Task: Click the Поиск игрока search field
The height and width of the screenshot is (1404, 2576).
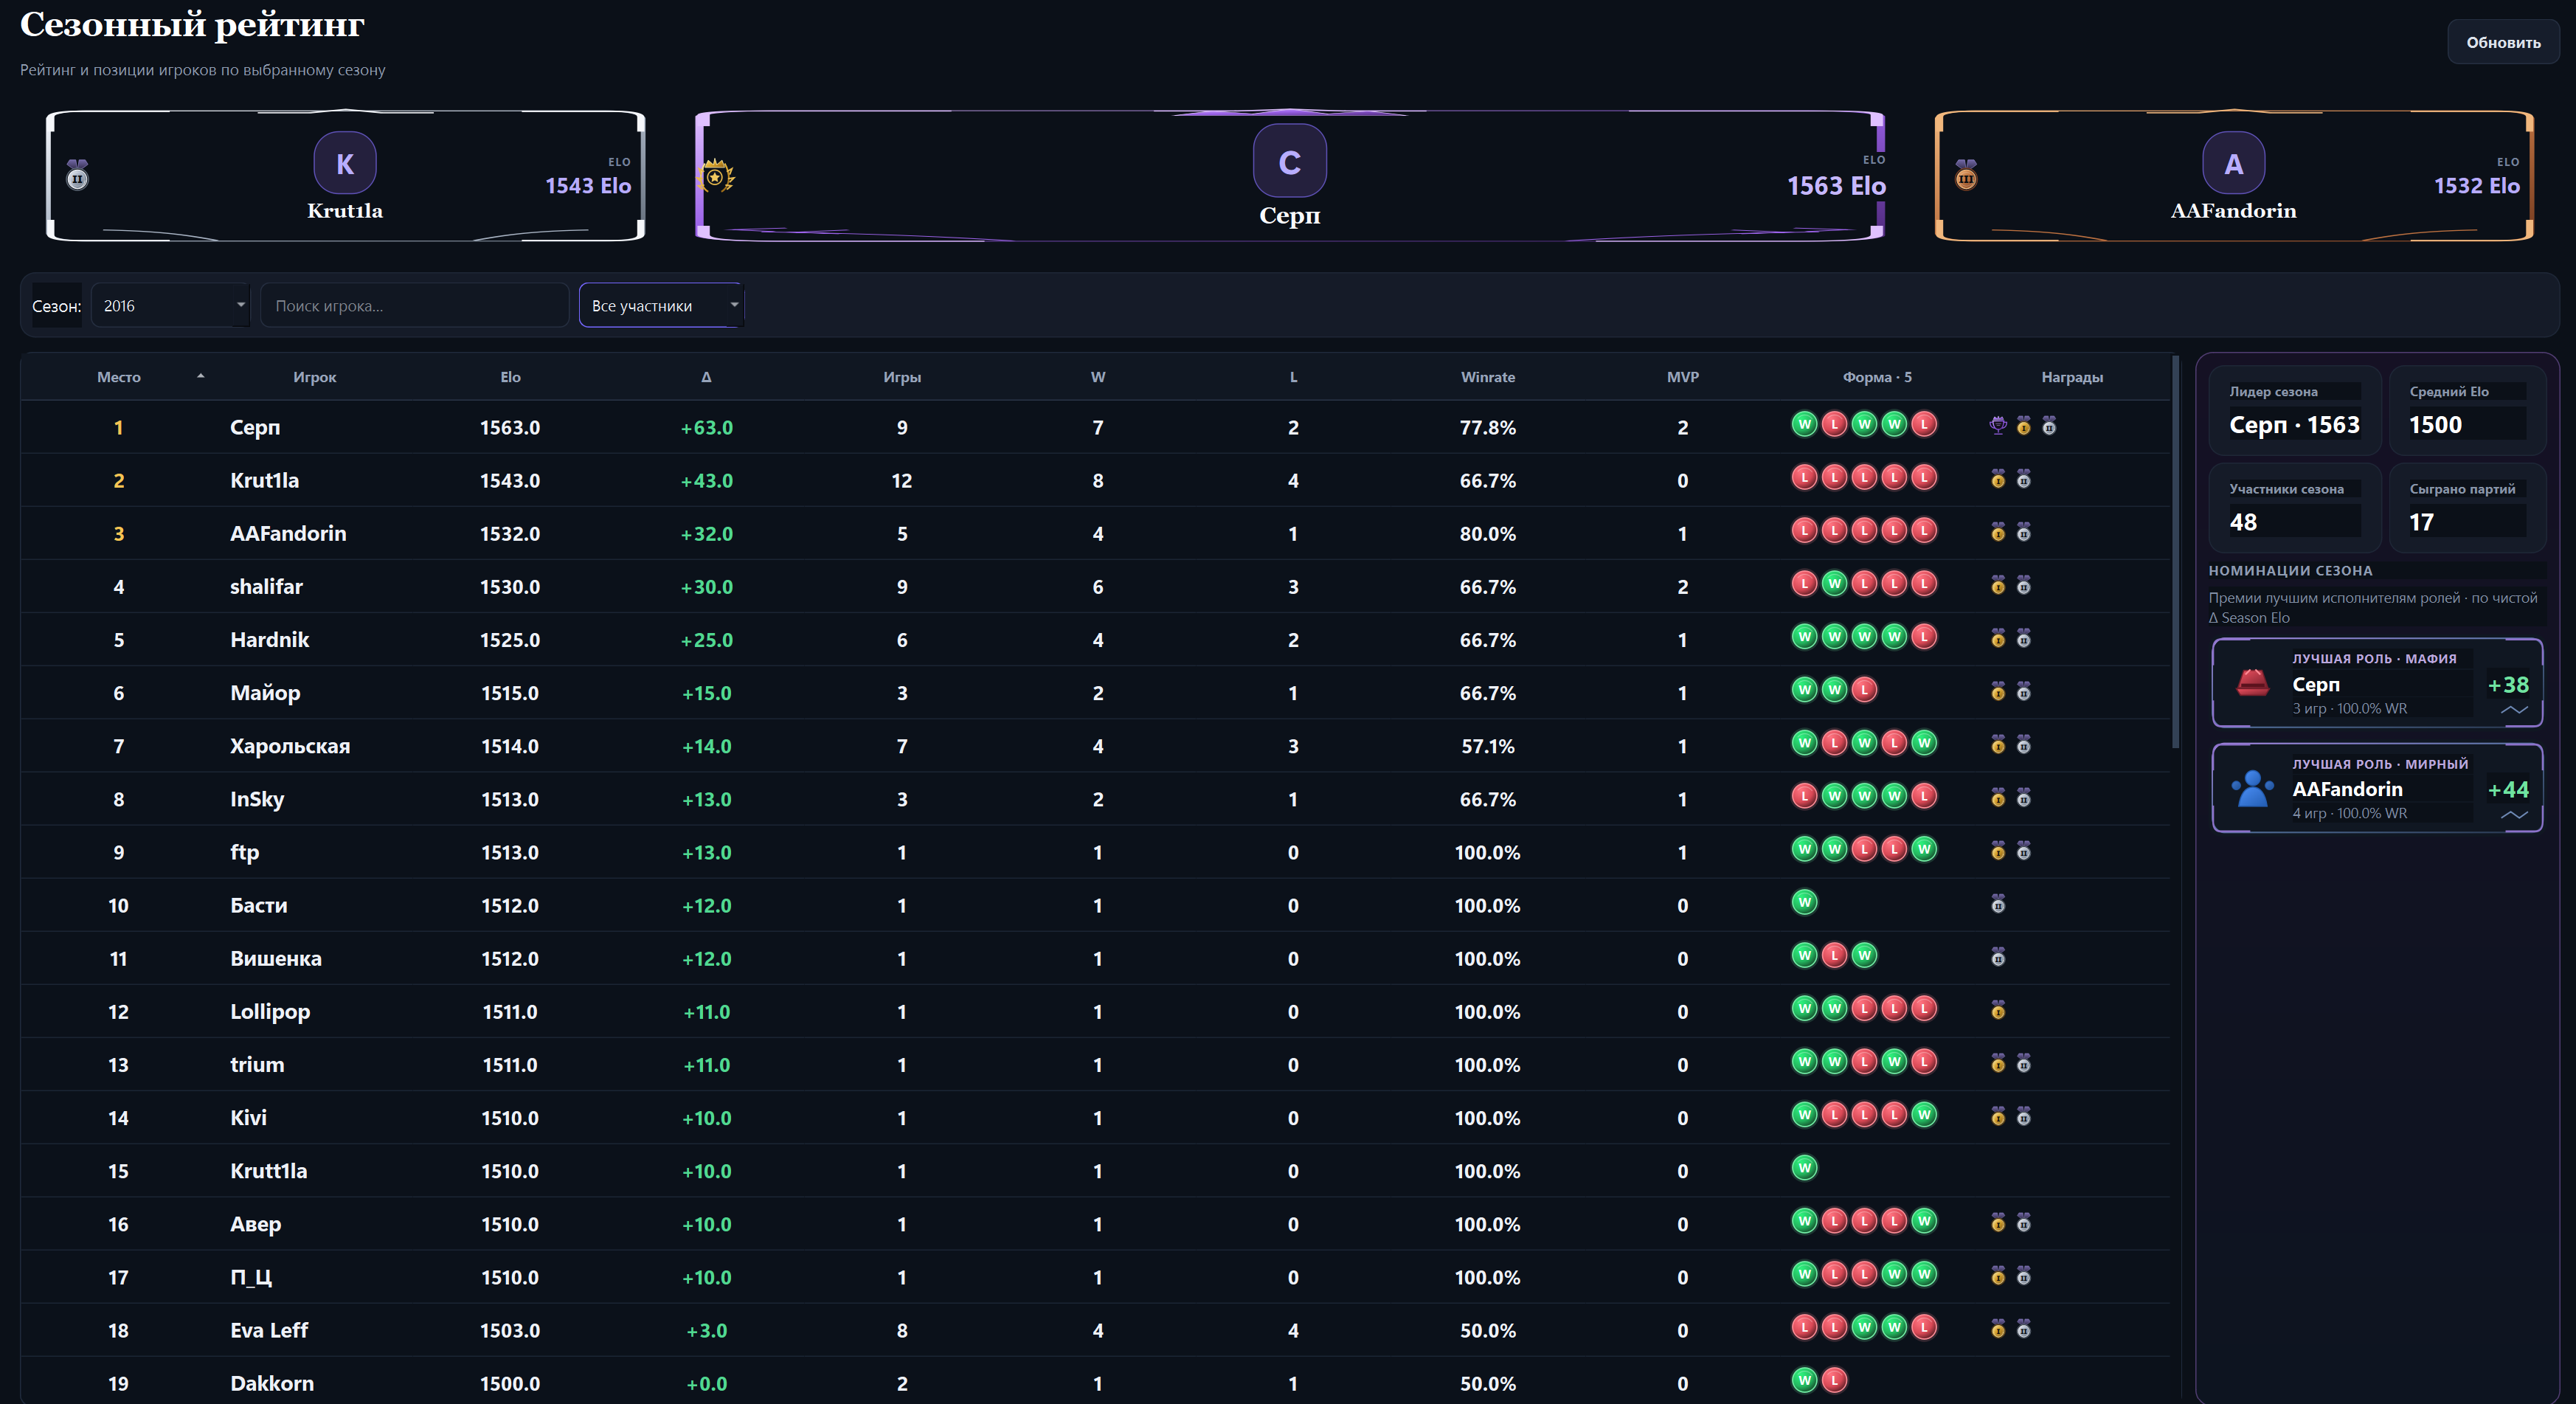Action: click(414, 305)
